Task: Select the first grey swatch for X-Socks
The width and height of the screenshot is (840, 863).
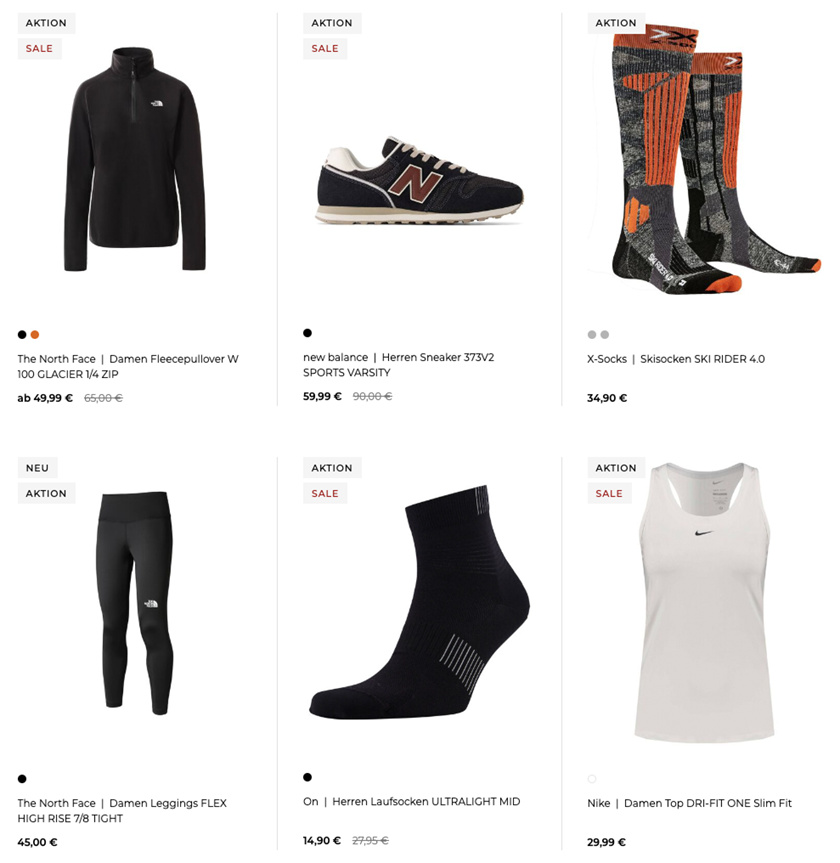Action: [592, 335]
